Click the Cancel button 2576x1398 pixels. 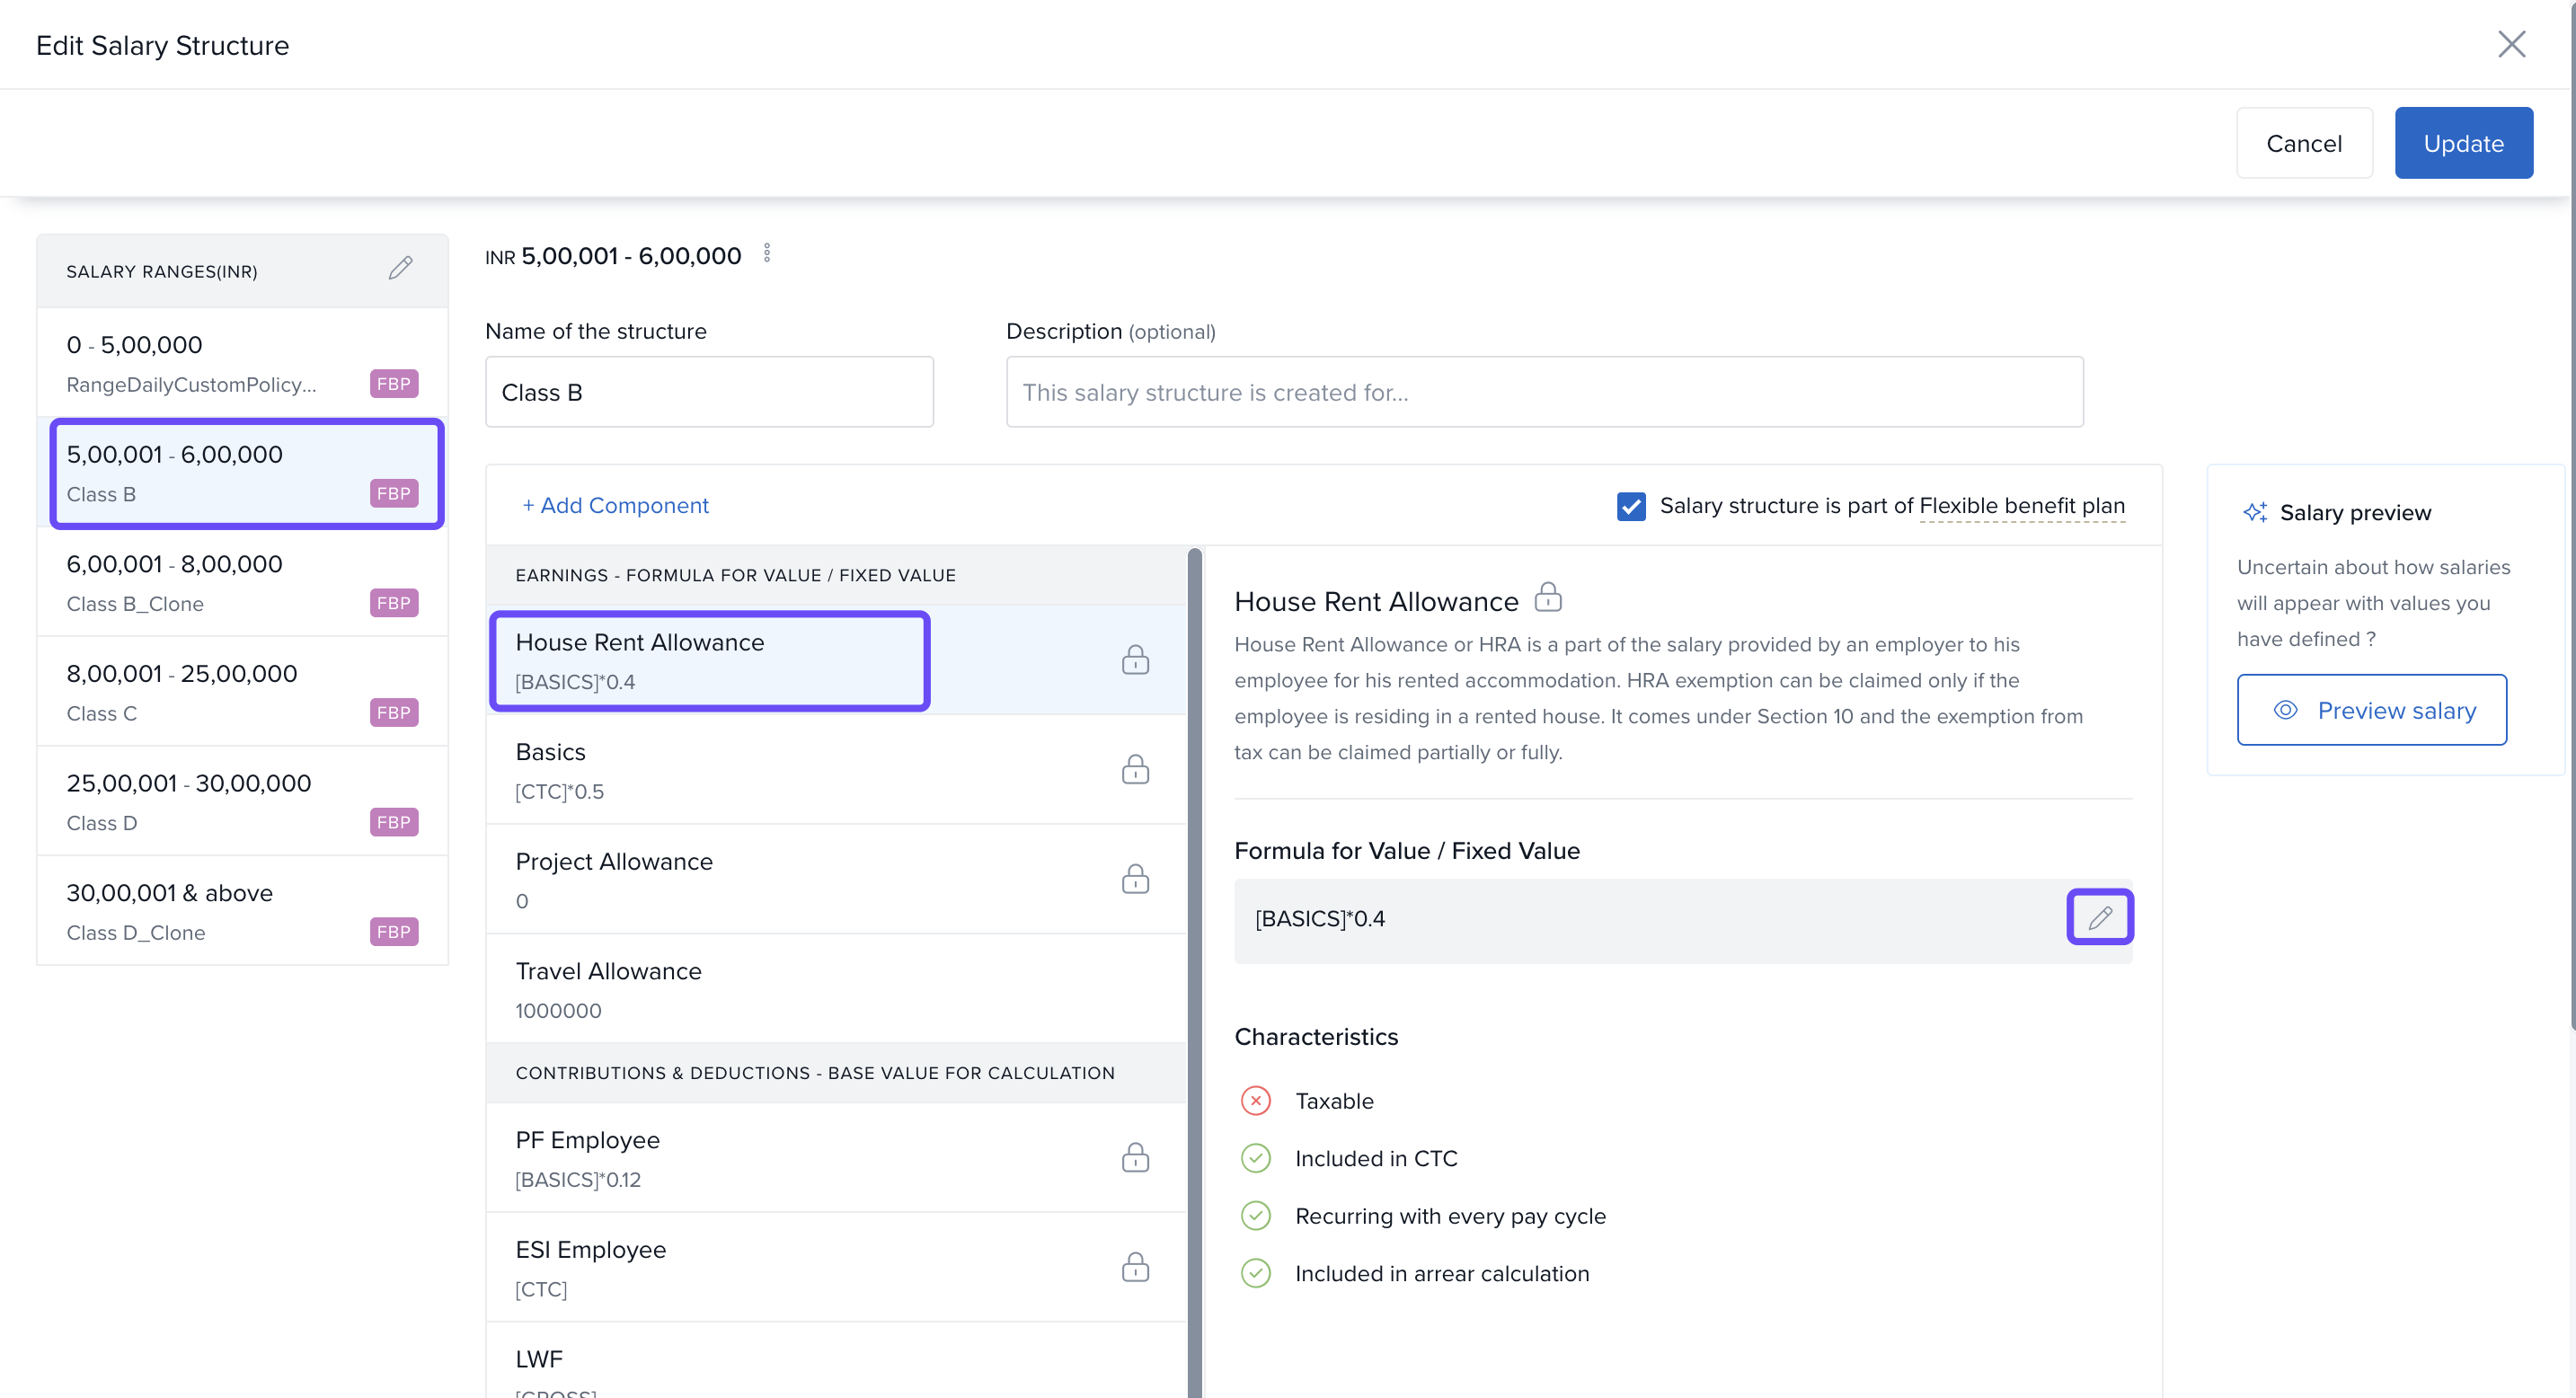(2303, 143)
